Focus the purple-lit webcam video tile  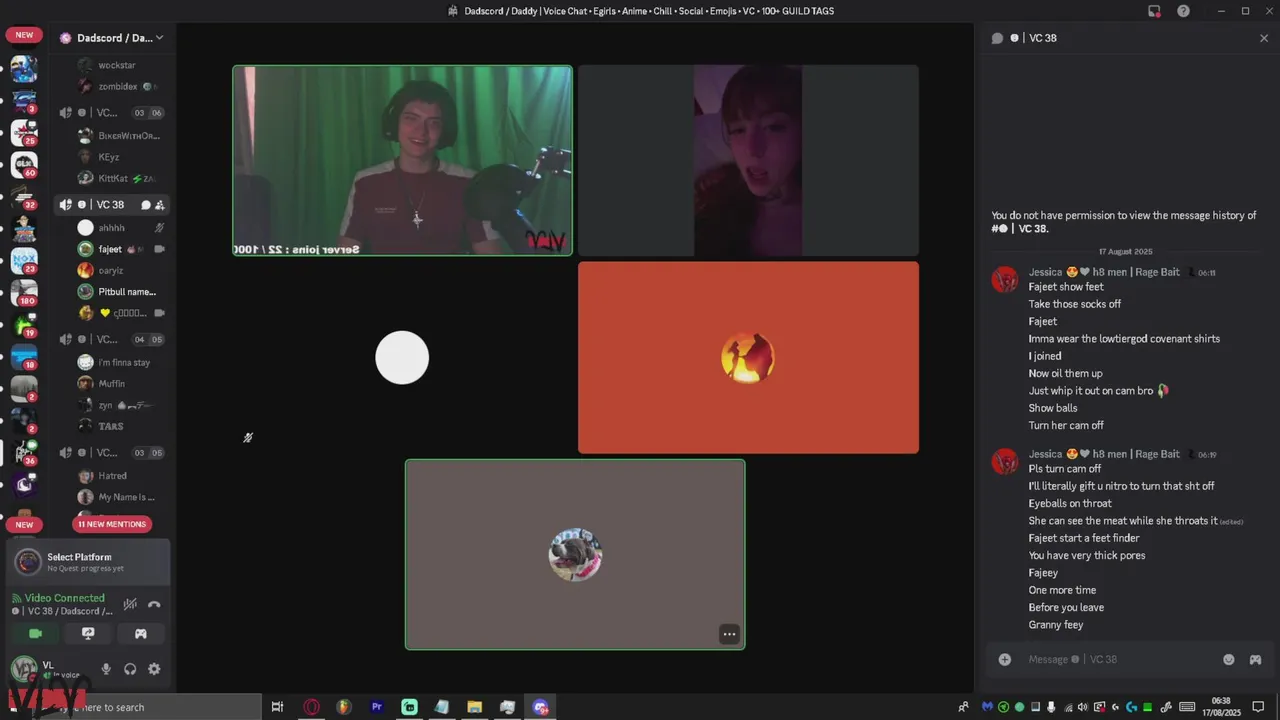click(x=748, y=161)
